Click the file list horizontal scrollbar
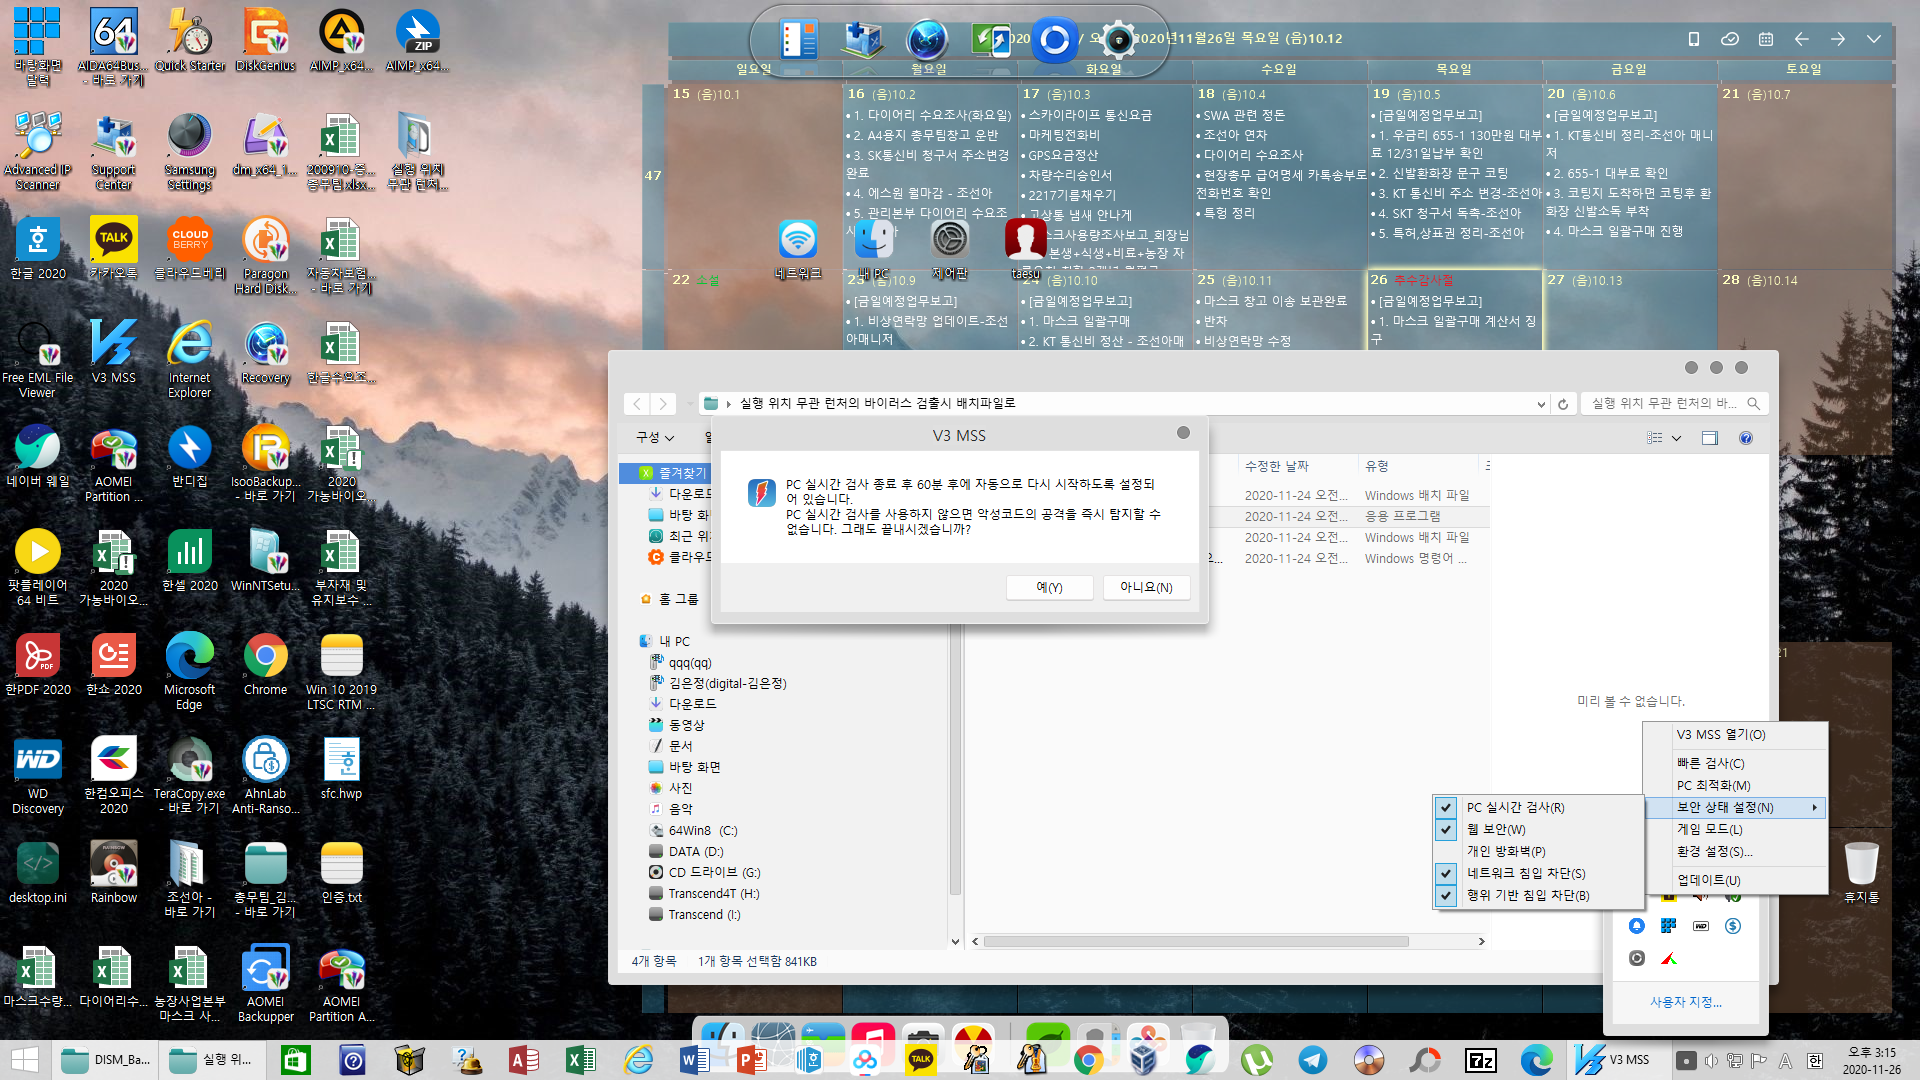Viewport: 1920px width, 1080px height. (1196, 941)
